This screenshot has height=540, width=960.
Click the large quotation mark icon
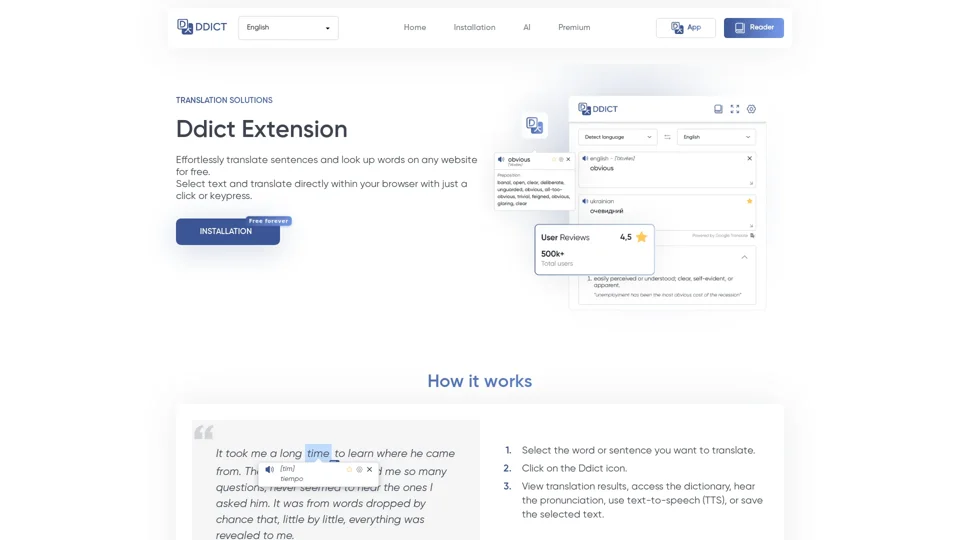click(204, 432)
